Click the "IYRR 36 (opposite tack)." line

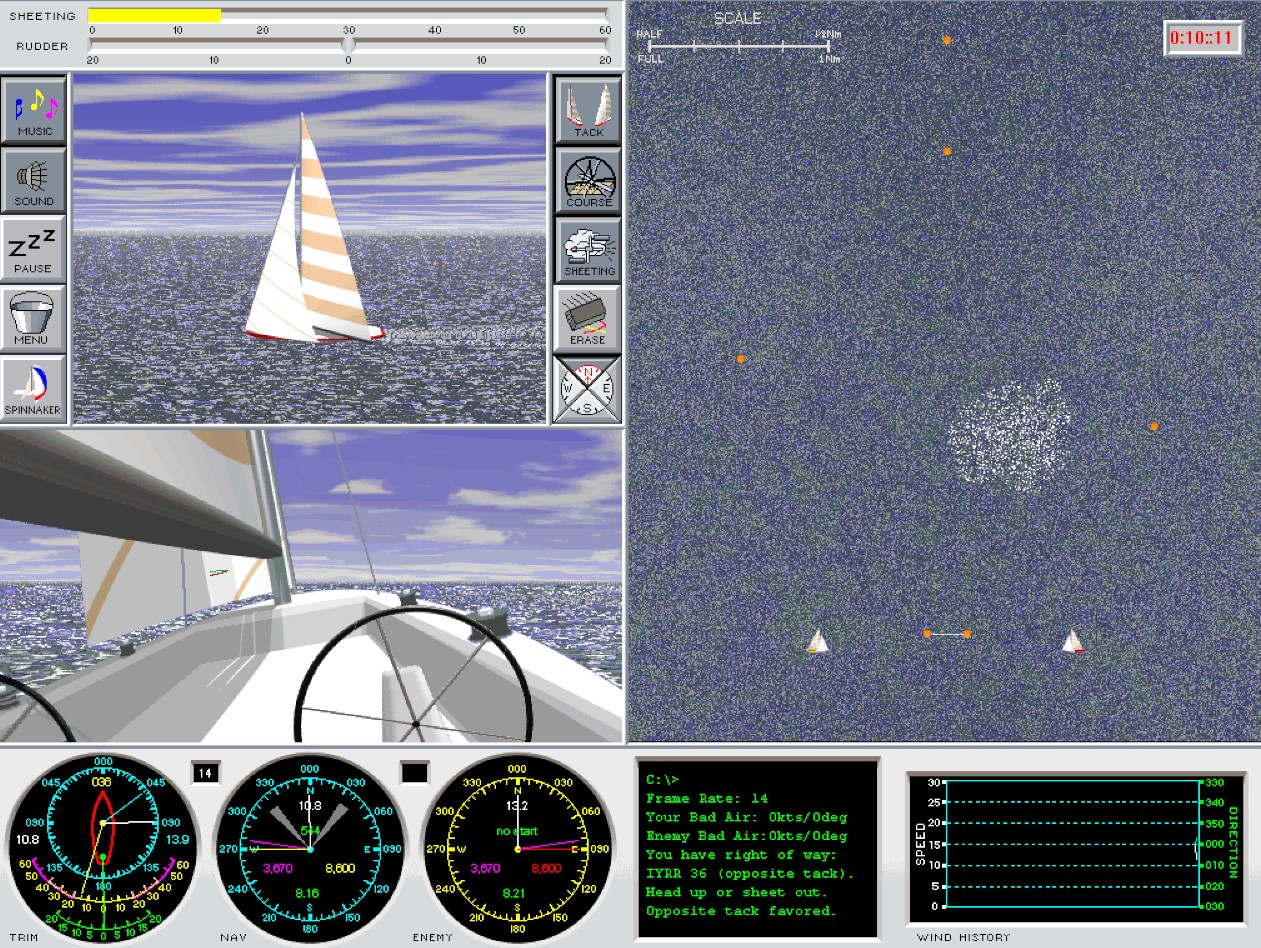(x=751, y=873)
